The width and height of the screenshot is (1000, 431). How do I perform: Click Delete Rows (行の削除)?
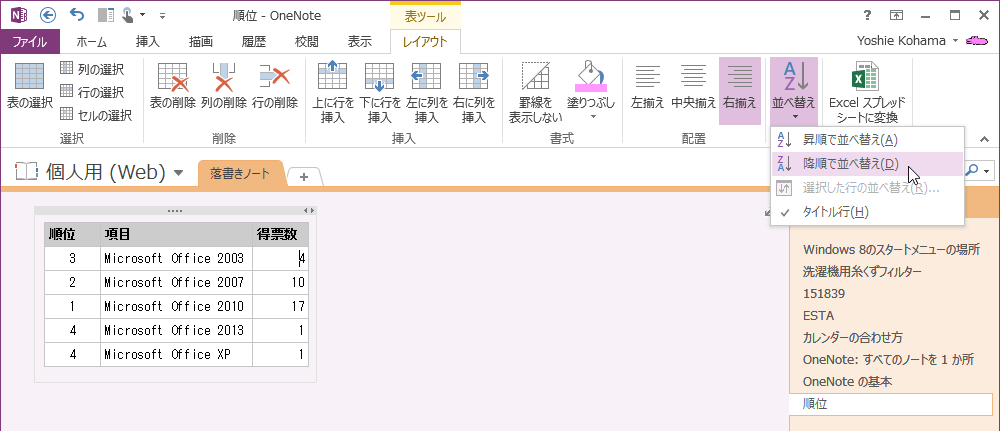pos(274,86)
